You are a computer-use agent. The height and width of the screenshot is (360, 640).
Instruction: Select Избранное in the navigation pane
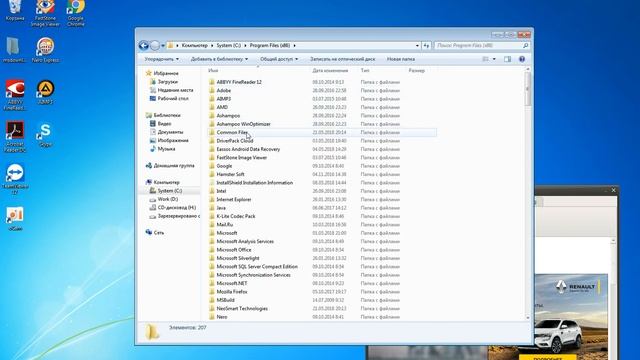tap(166, 73)
